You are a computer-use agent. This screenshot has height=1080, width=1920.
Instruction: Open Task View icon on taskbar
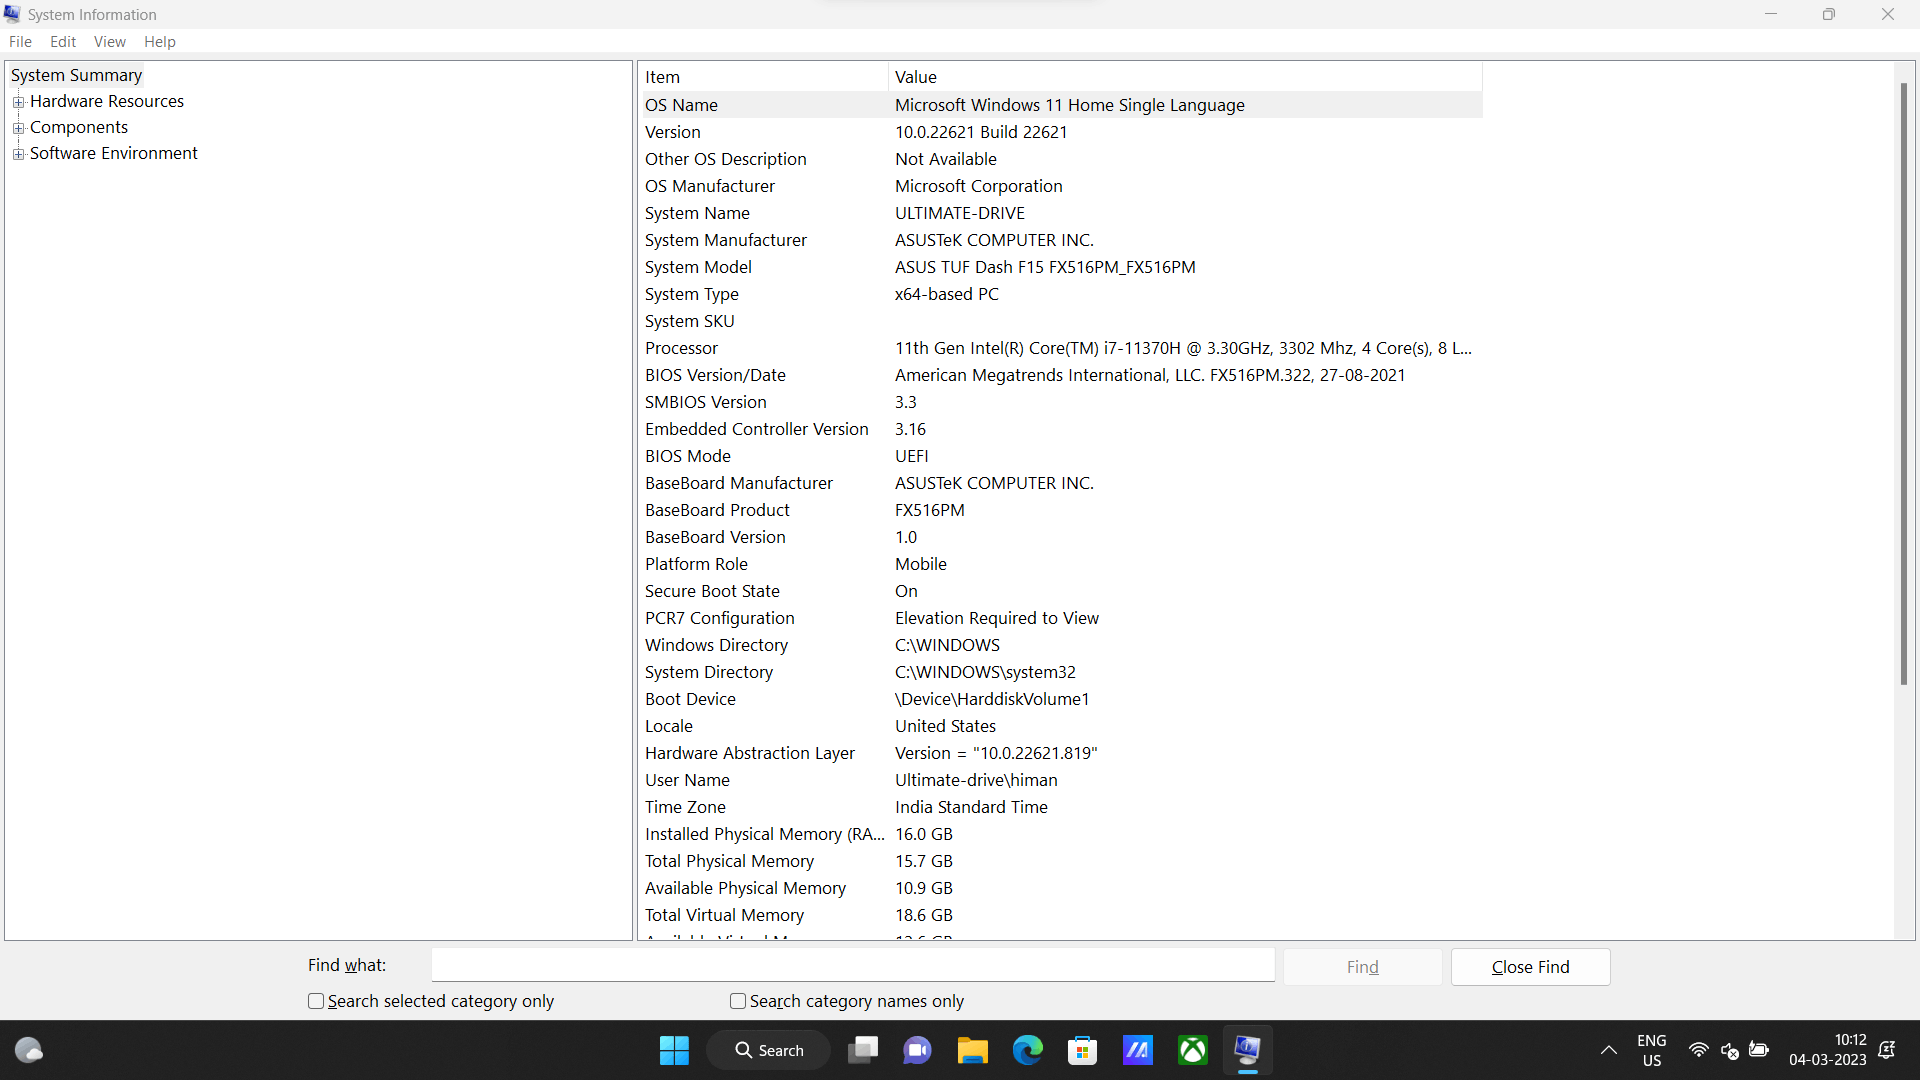pyautogui.click(x=862, y=1050)
